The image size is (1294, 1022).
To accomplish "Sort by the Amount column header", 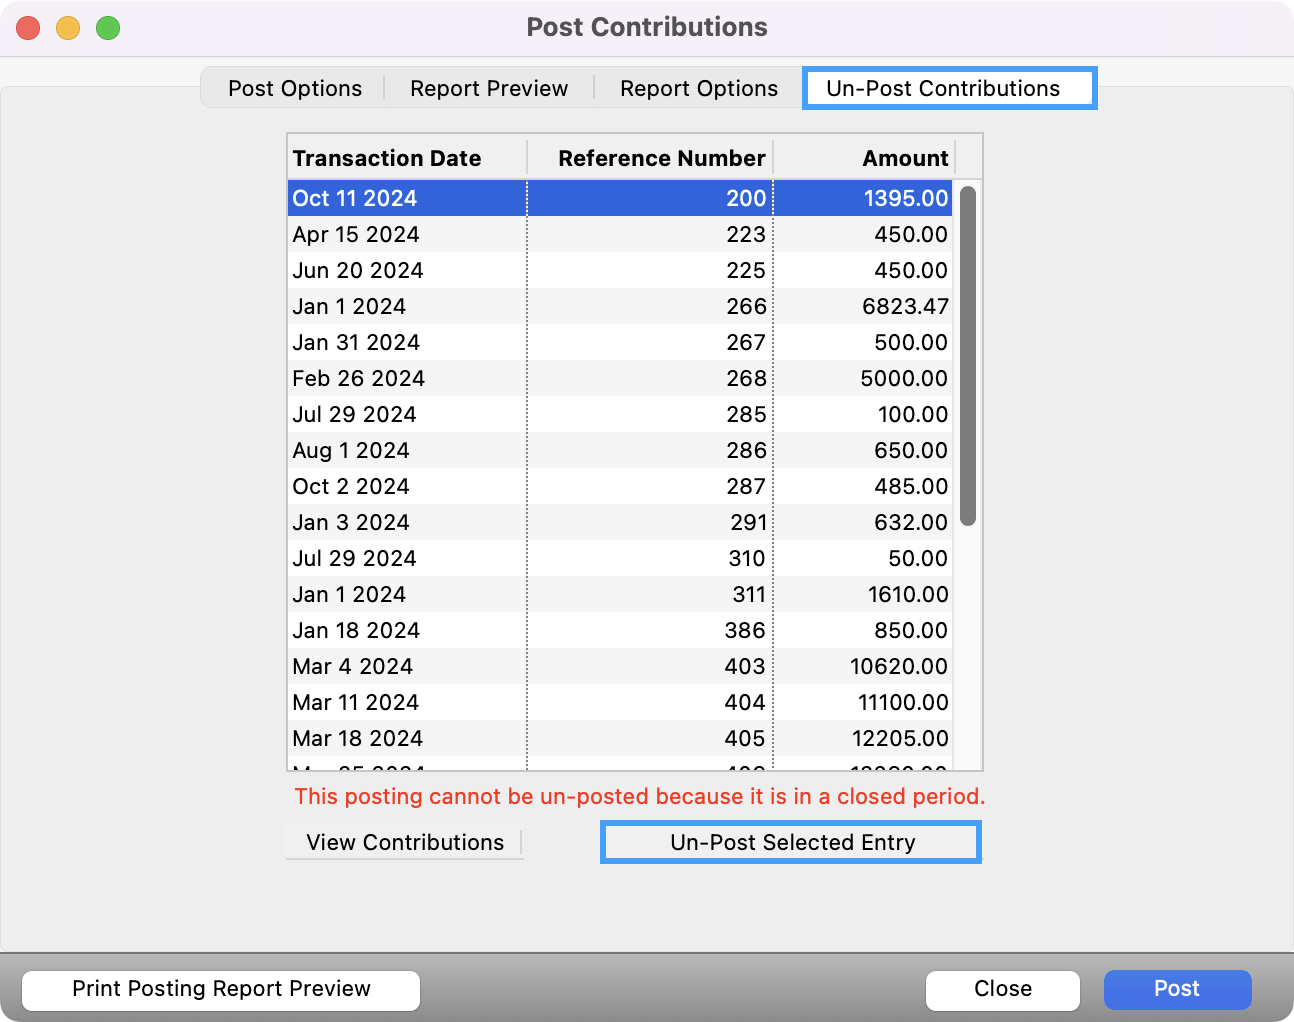I will [x=905, y=158].
